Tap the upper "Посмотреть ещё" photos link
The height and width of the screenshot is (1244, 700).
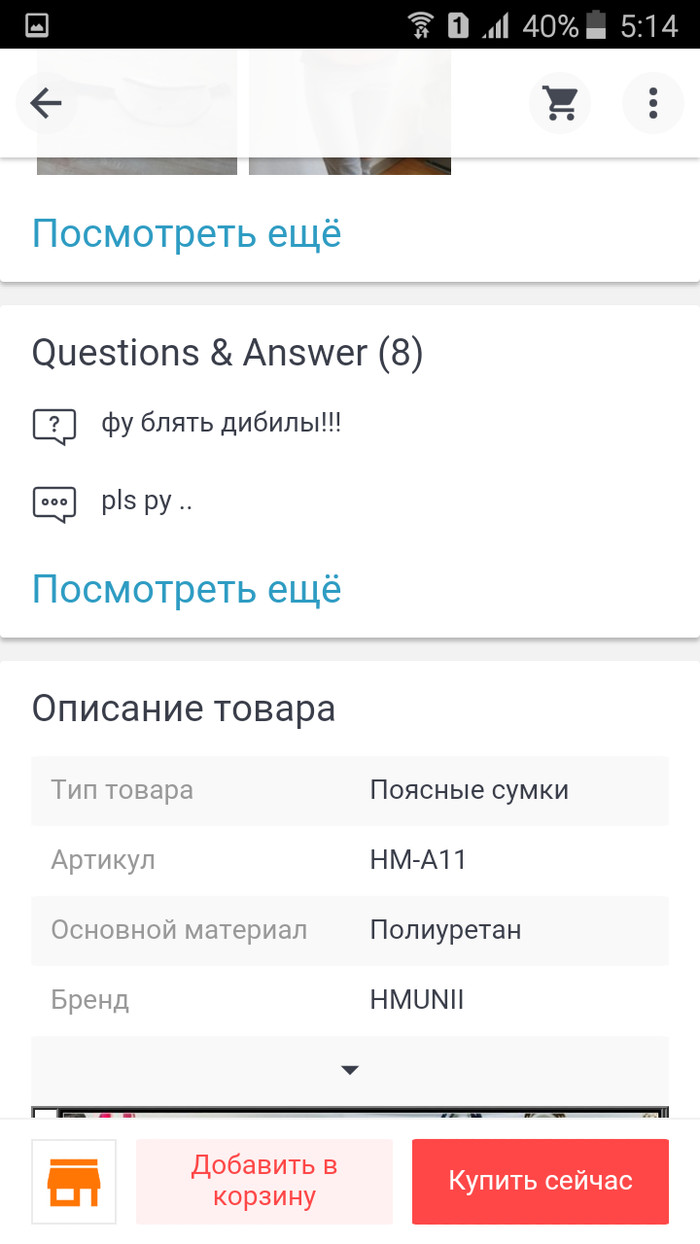pyautogui.click(x=187, y=234)
